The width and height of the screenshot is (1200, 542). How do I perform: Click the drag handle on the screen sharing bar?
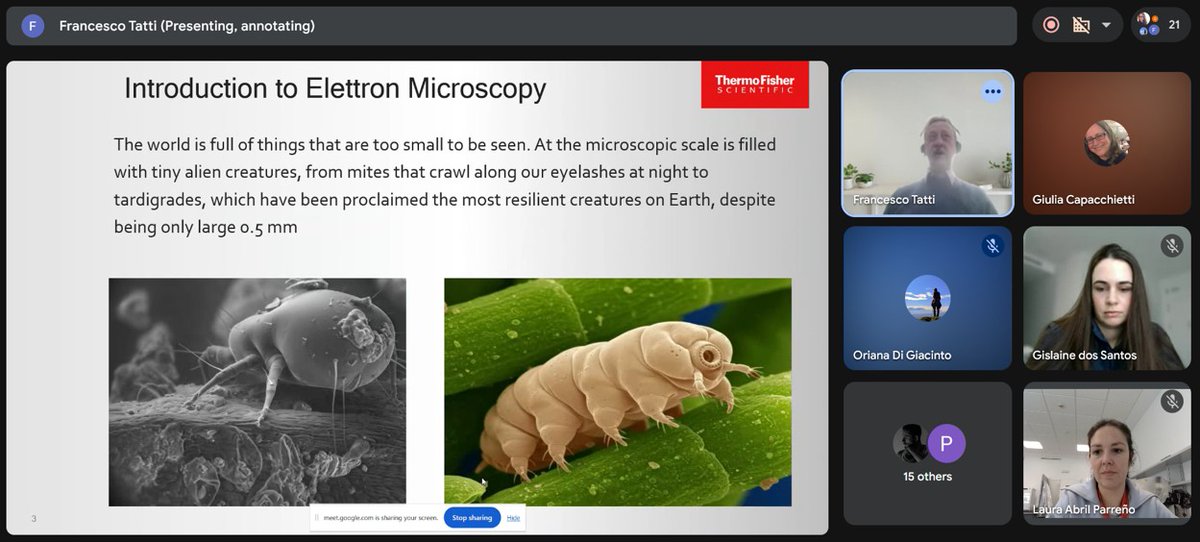[x=315, y=518]
